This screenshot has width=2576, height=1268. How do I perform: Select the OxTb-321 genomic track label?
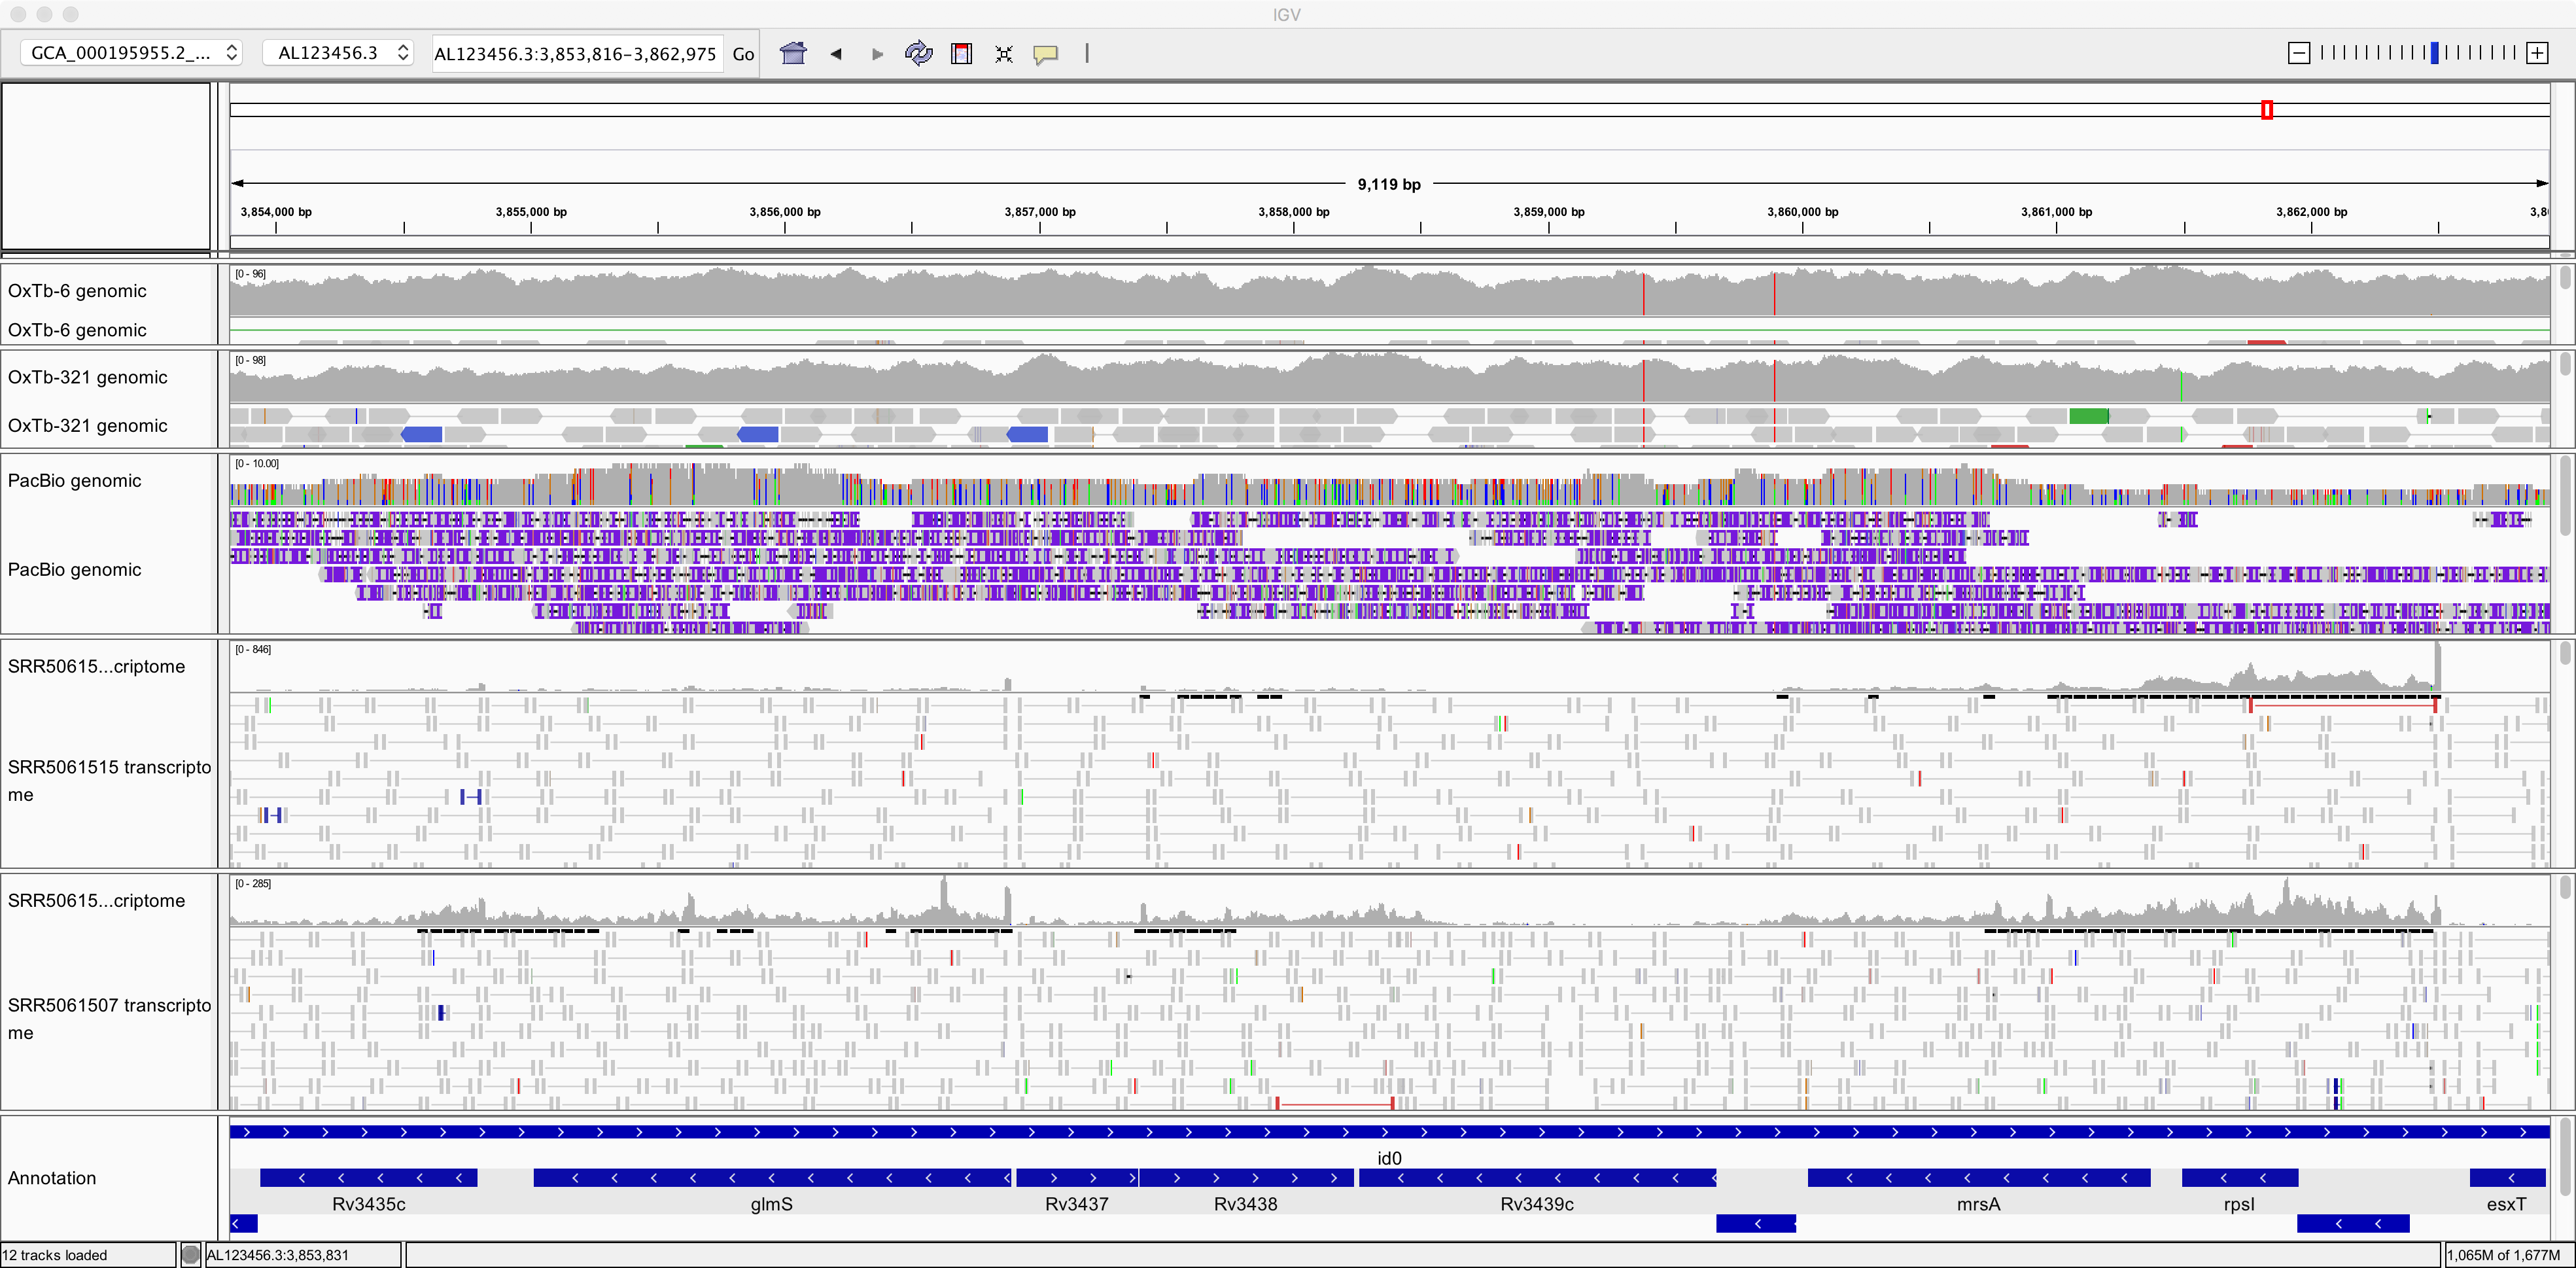(88, 377)
